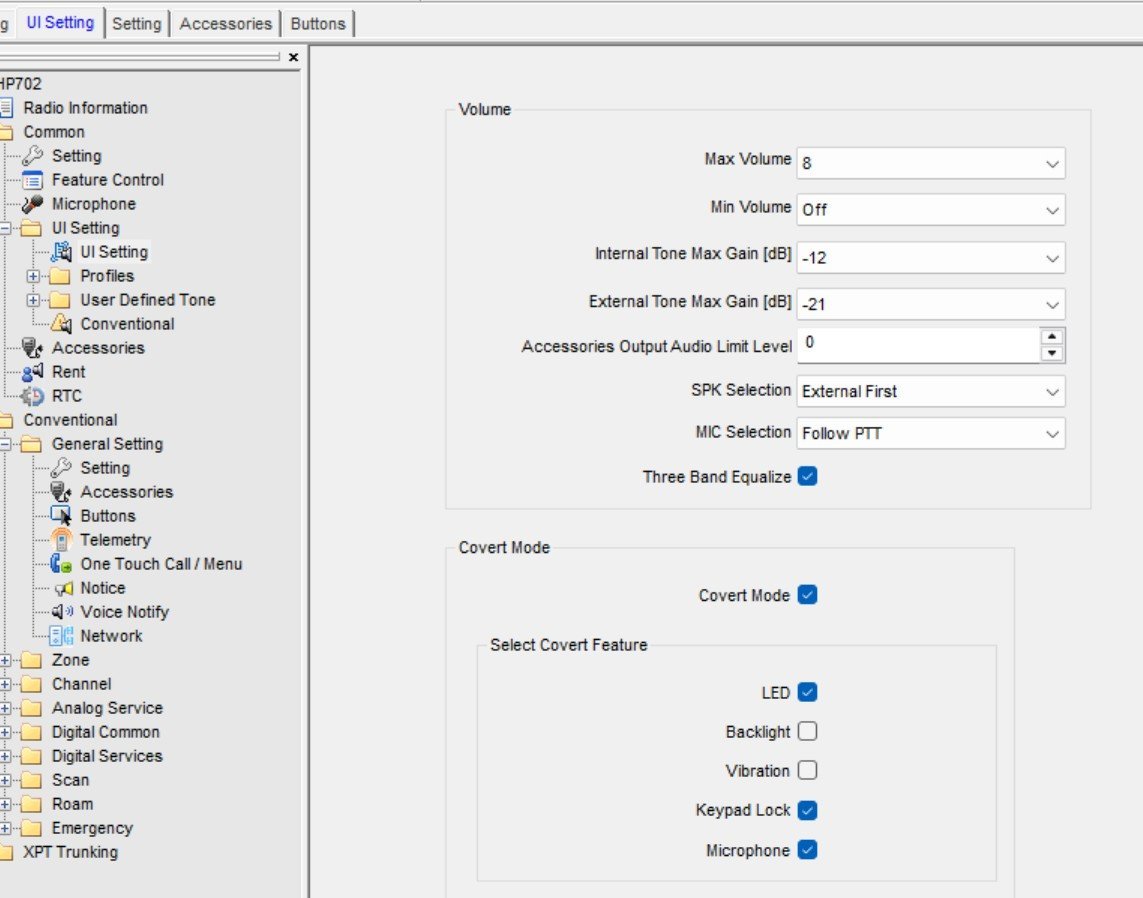Click the Microphone icon in the tree
This screenshot has width=1143, height=898.
[x=32, y=204]
